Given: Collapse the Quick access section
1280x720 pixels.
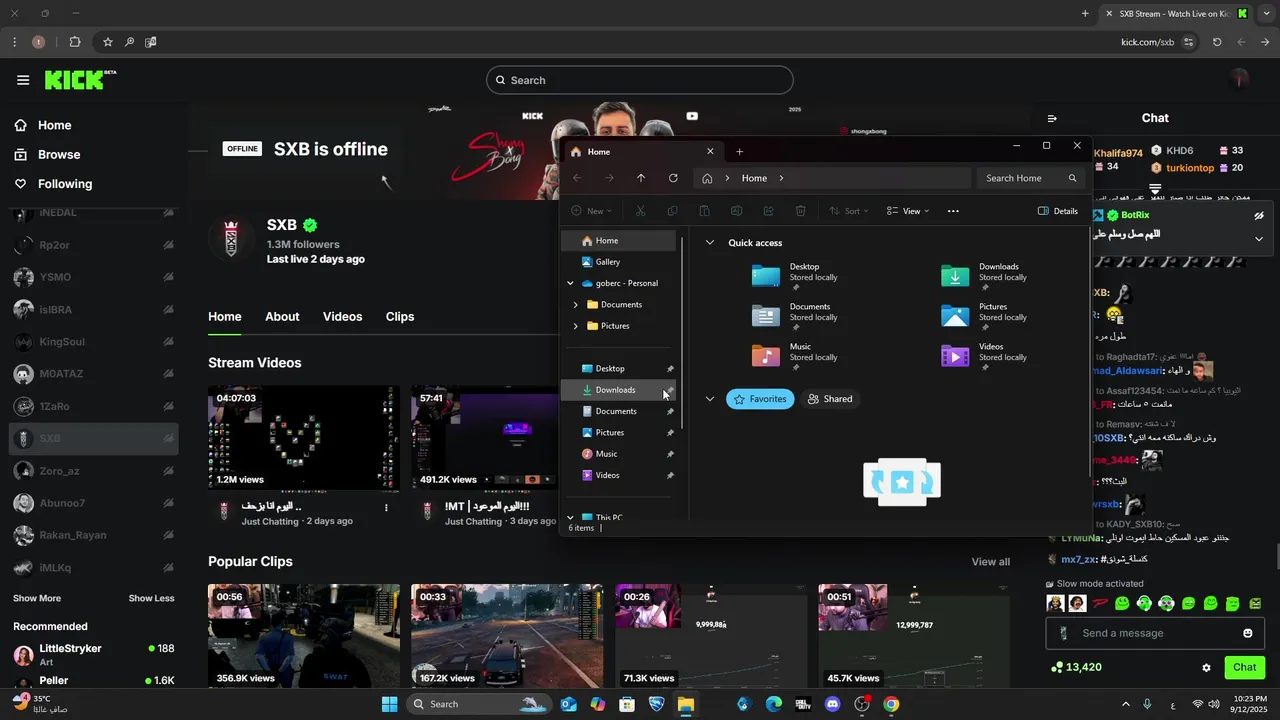Looking at the screenshot, I should 710,243.
